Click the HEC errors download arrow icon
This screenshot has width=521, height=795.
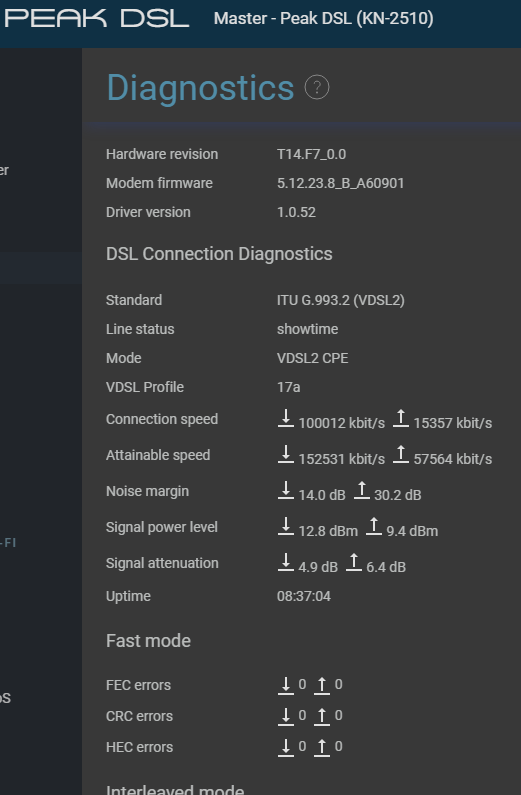[286, 747]
